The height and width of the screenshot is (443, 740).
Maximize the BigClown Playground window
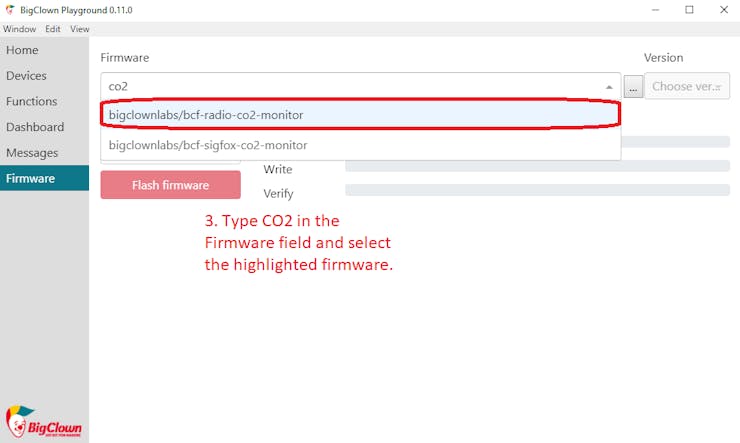689,10
